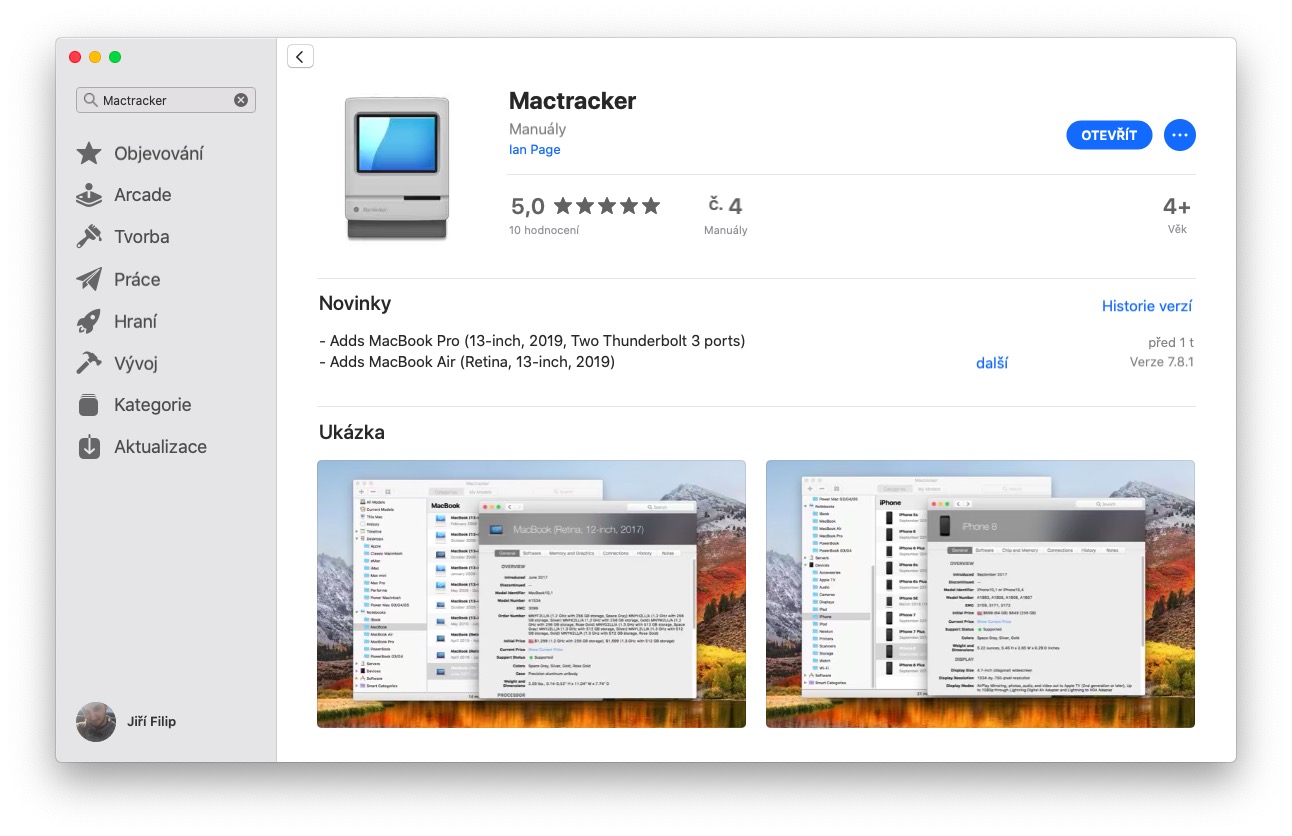Open the Ian Page developer link

click(534, 150)
